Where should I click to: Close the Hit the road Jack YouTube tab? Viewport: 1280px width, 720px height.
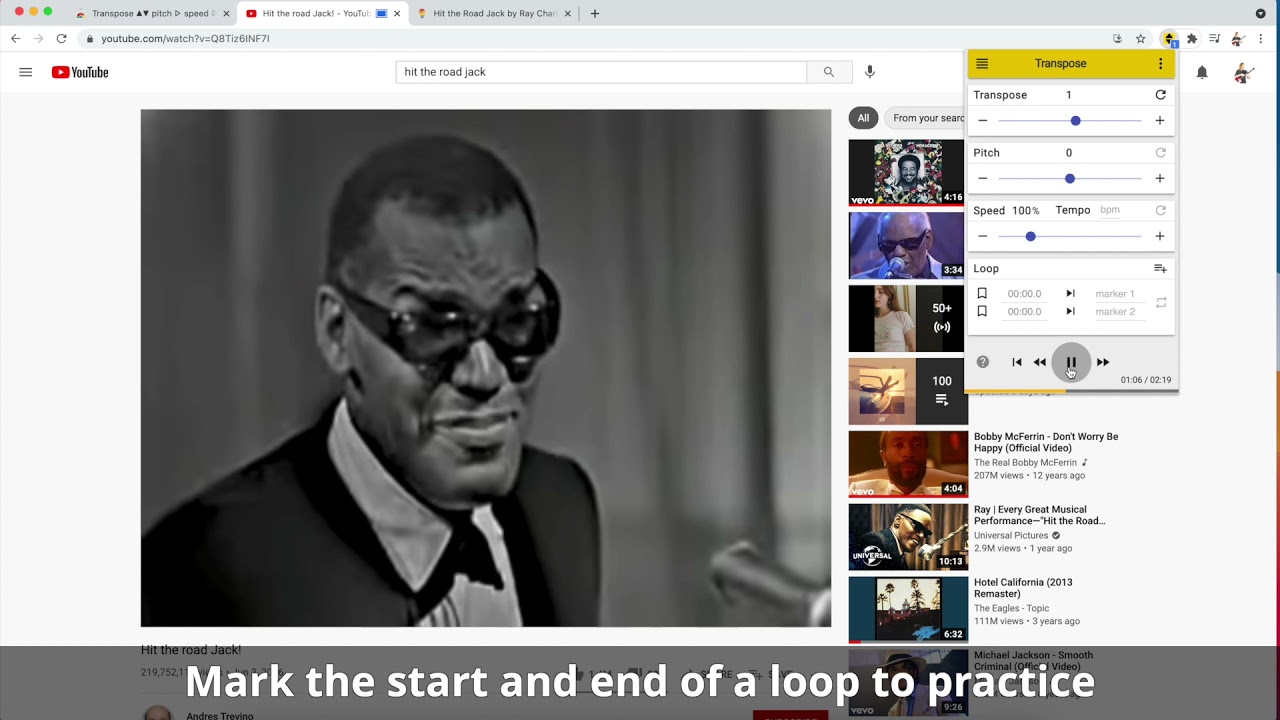(x=397, y=14)
